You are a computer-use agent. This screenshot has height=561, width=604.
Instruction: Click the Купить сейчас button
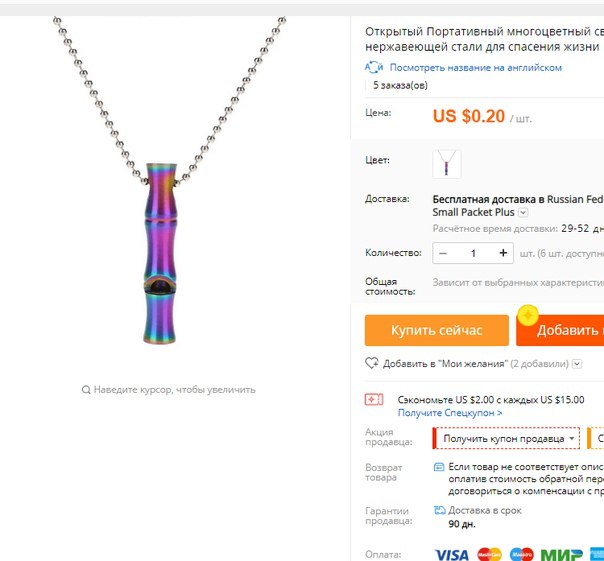coord(436,330)
